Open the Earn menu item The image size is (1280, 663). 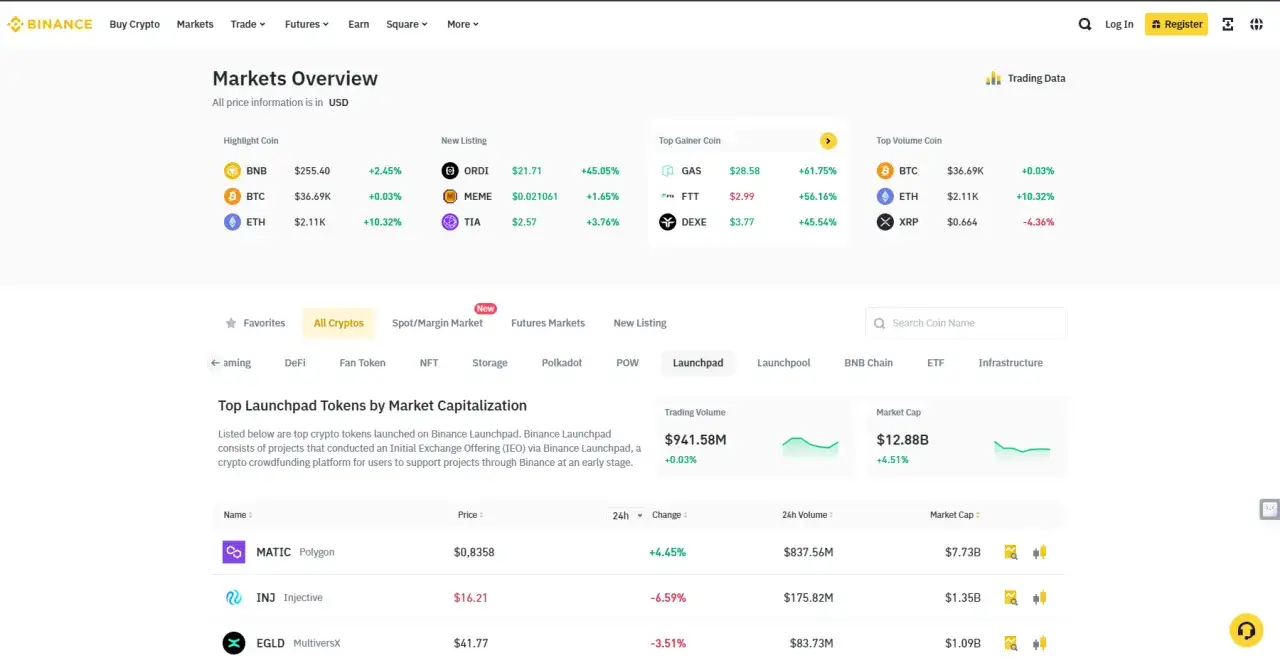point(358,24)
